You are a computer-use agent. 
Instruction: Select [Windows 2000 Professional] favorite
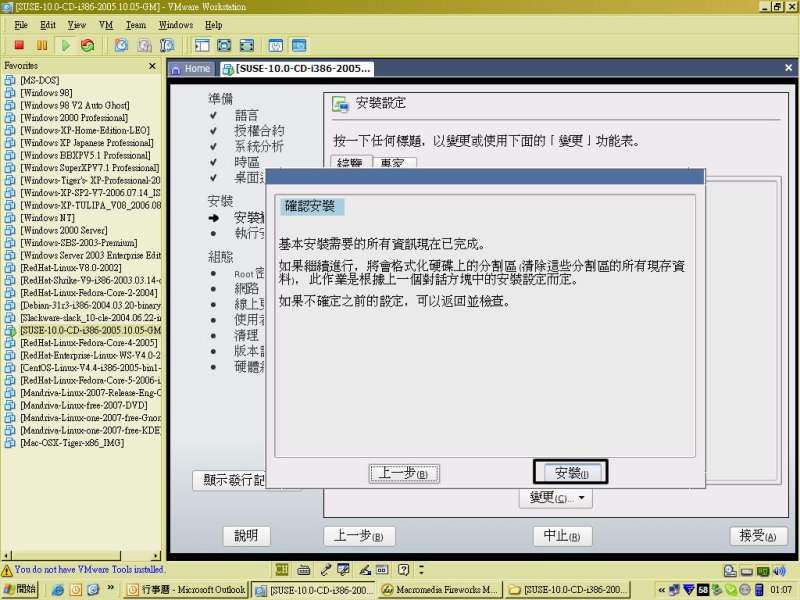[73, 118]
